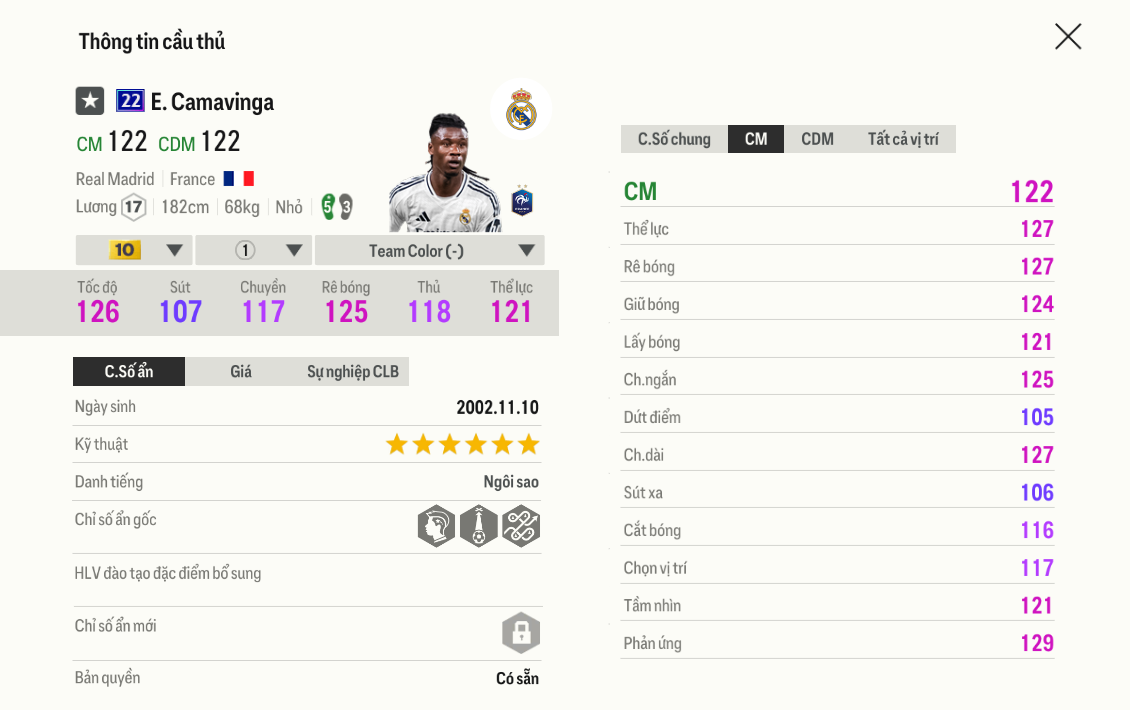Click the Phản ứng stat row showing 129
The image size is (1130, 710).
pos(837,642)
